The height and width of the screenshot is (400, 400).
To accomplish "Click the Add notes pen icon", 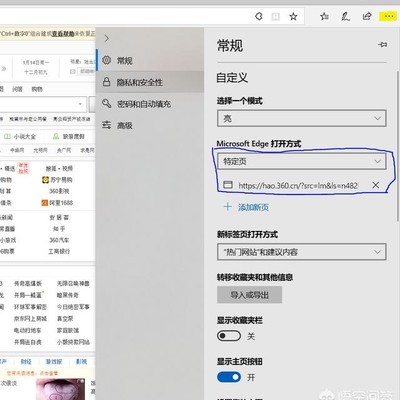I will coord(346,16).
